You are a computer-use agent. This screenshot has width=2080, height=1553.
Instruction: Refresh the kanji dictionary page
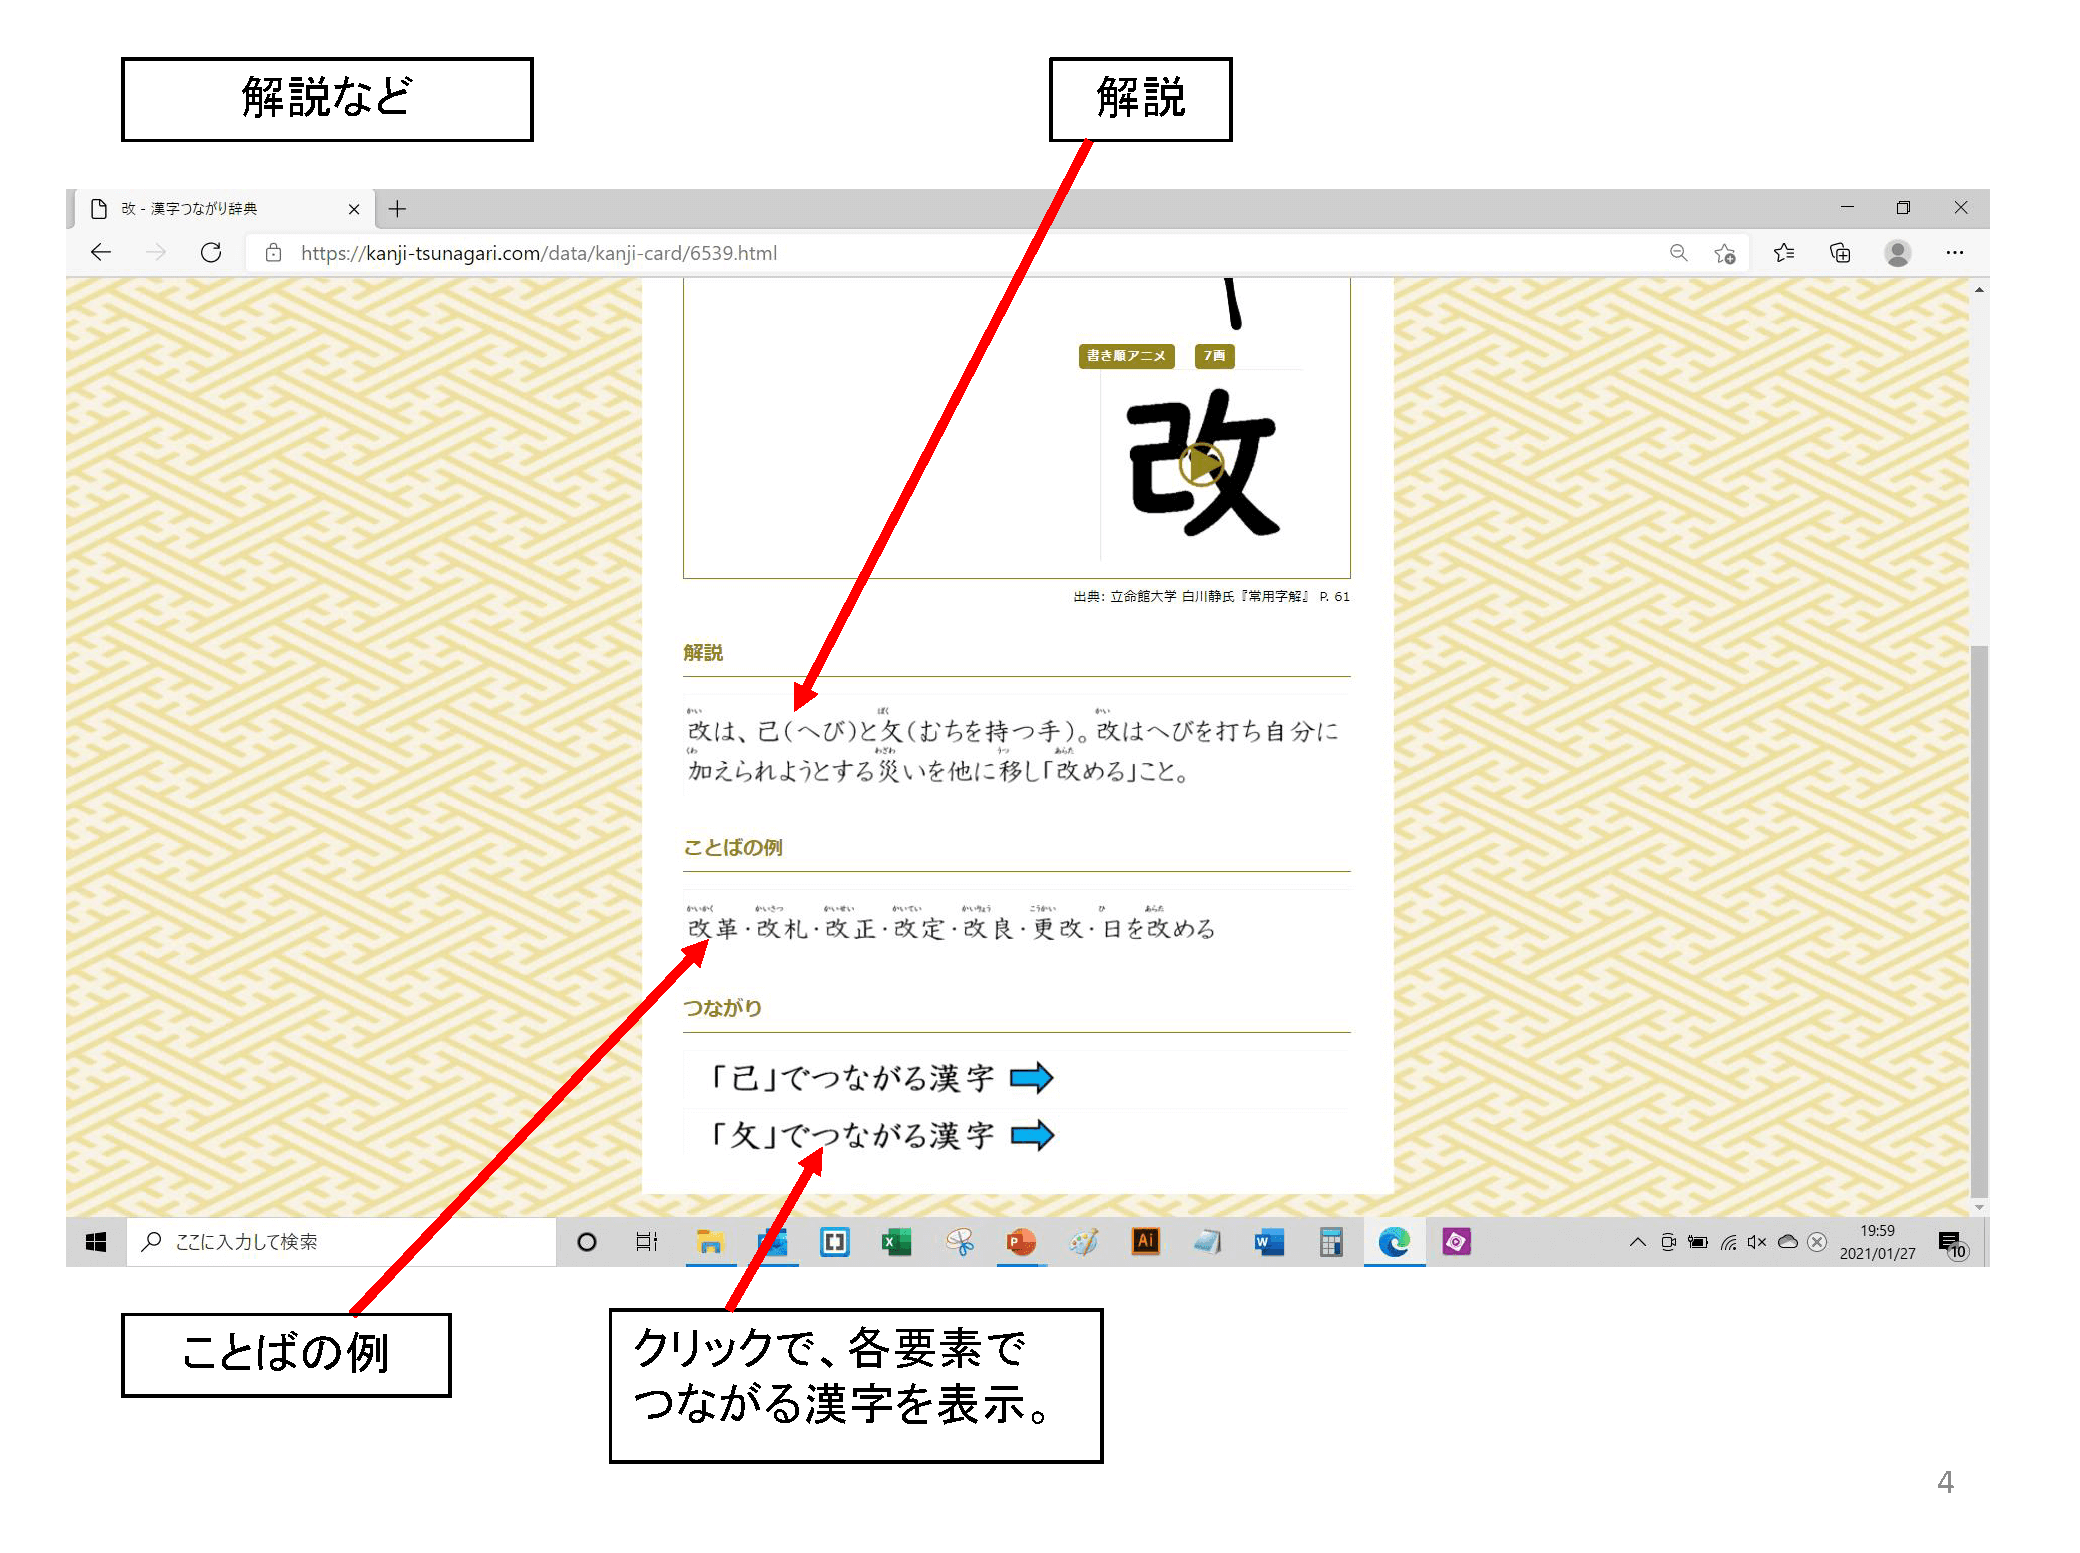point(212,253)
